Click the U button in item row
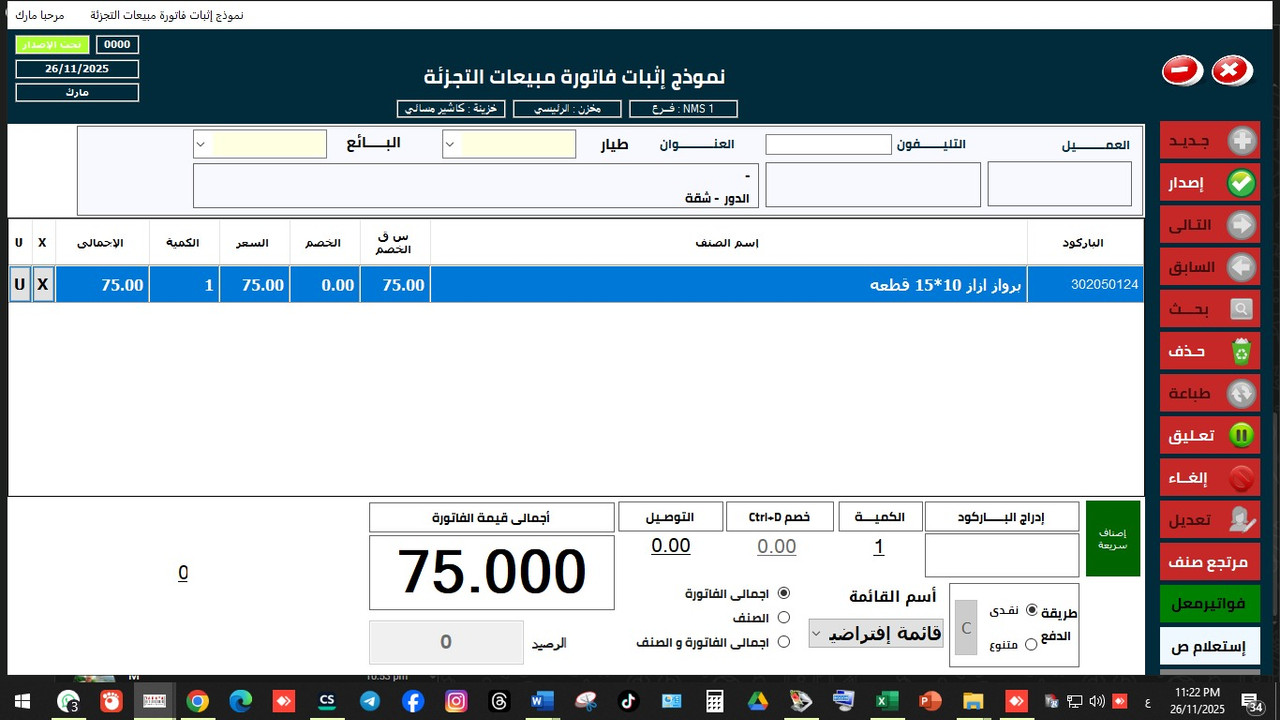The height and width of the screenshot is (720, 1280). tap(20, 285)
